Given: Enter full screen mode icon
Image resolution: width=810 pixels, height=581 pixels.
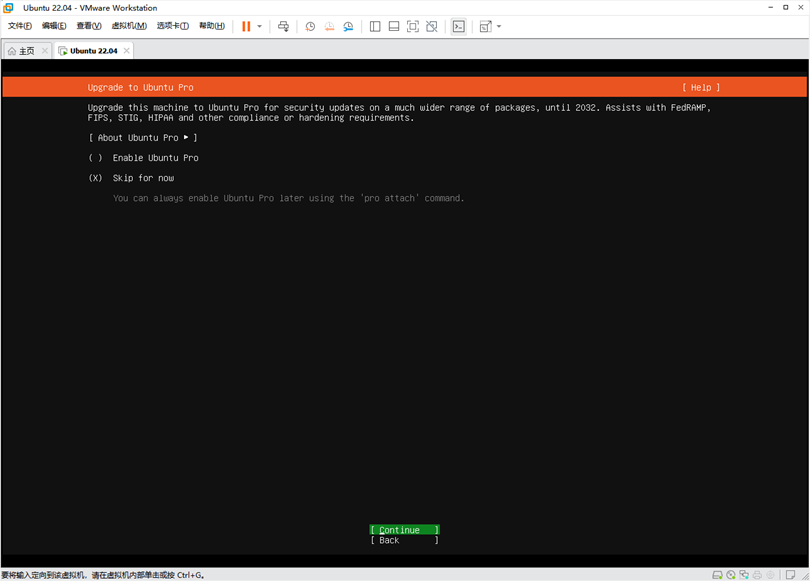Looking at the screenshot, I should [x=413, y=26].
